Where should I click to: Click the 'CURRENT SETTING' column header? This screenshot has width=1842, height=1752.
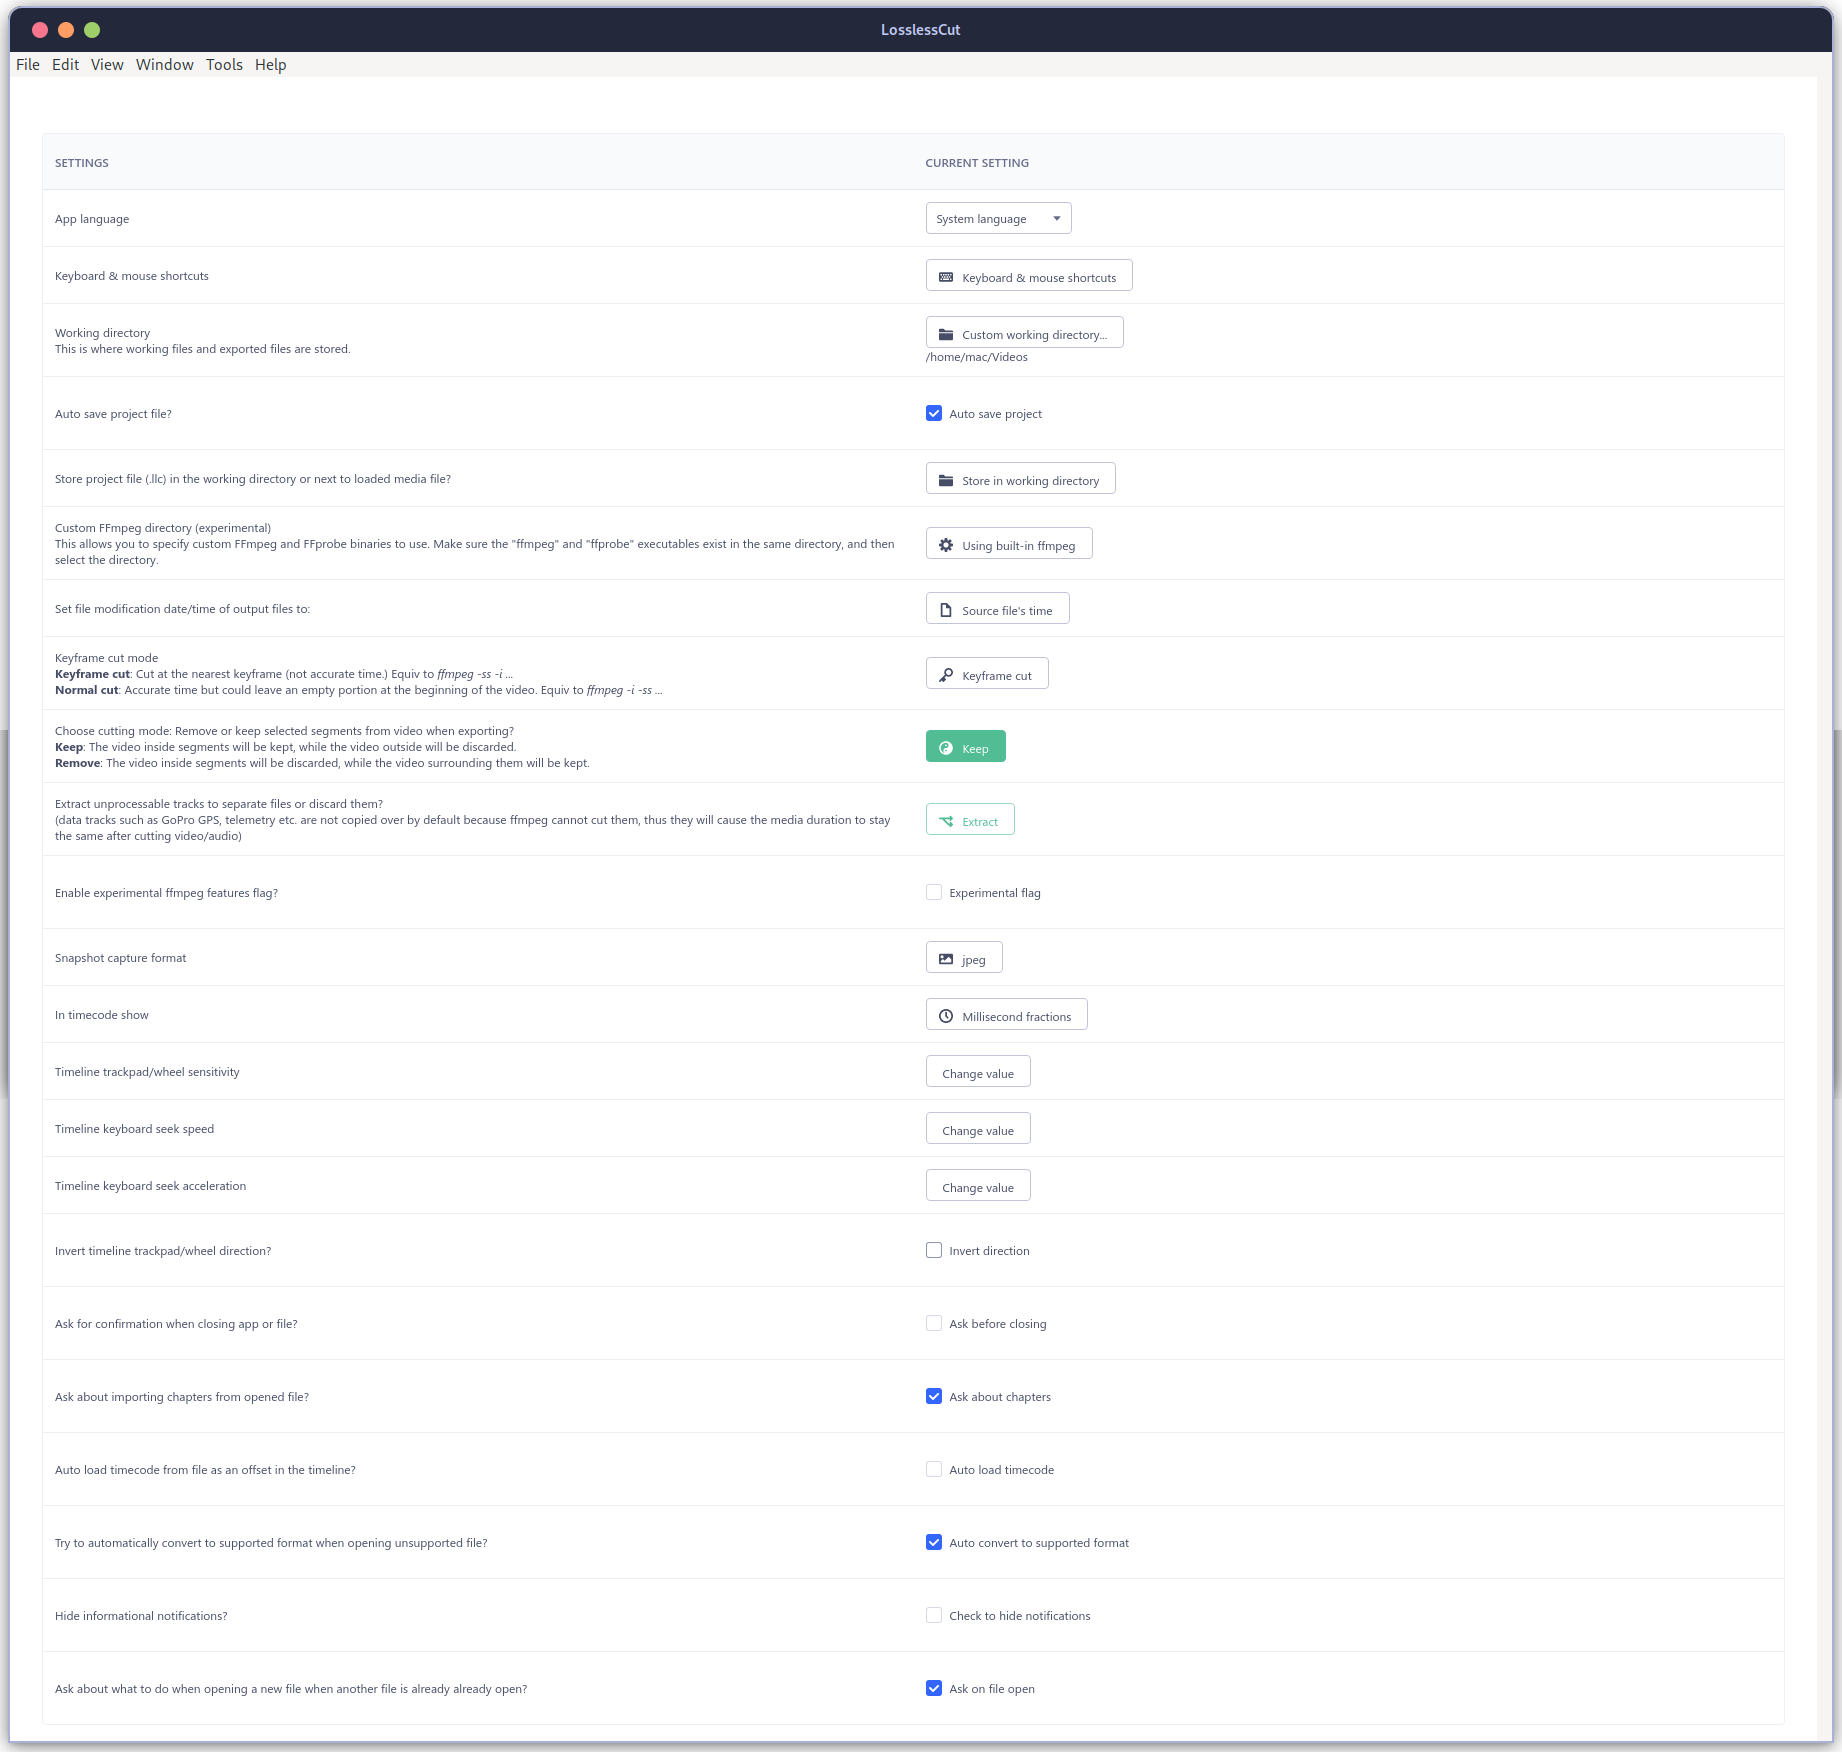(x=977, y=163)
